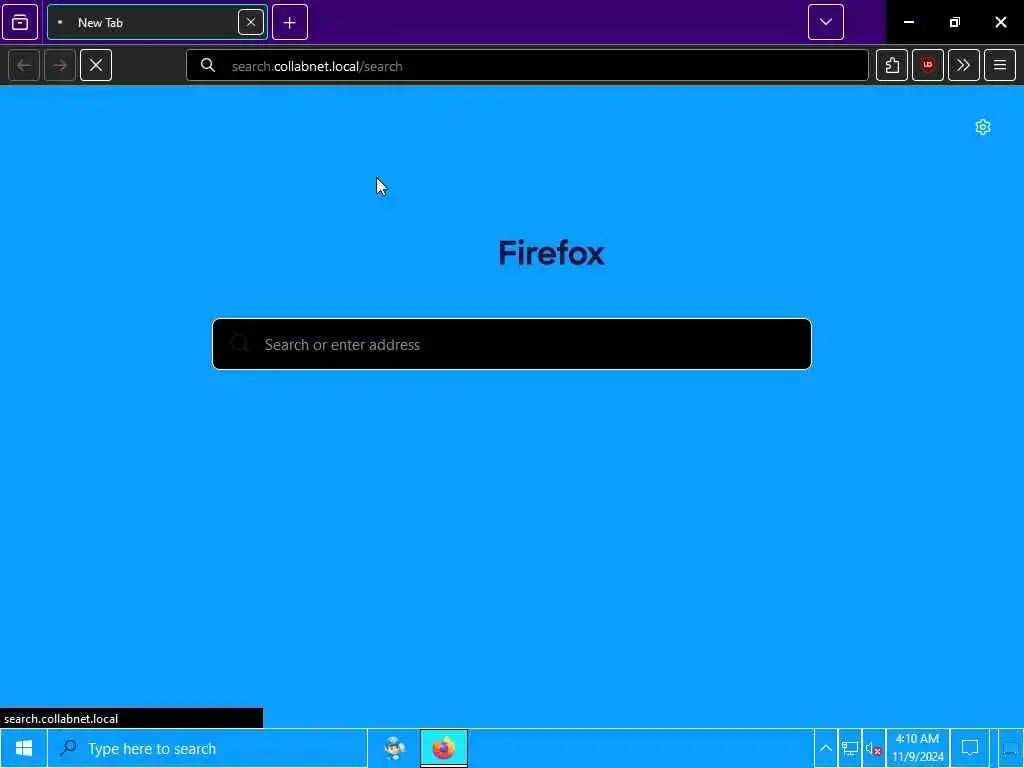
Task: Open the mascot app on the taskbar
Action: coord(394,748)
